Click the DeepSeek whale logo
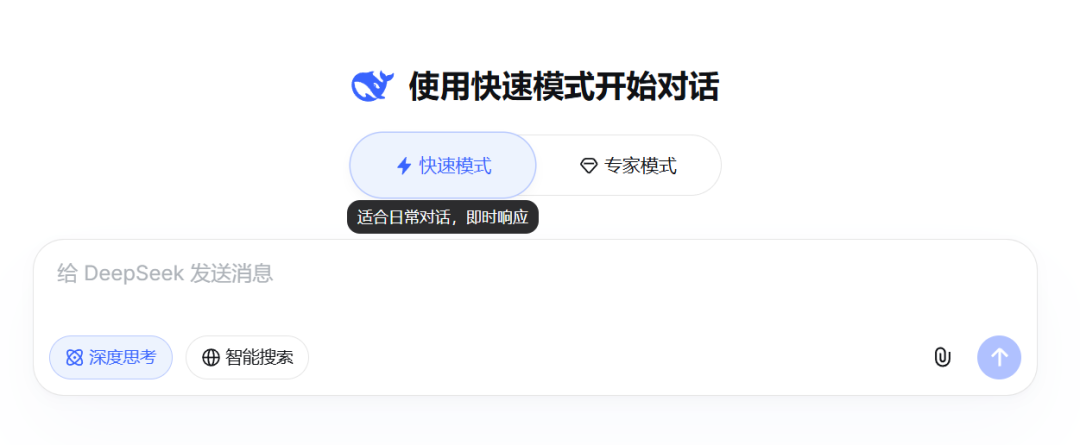This screenshot has width=1080, height=445. [x=373, y=87]
